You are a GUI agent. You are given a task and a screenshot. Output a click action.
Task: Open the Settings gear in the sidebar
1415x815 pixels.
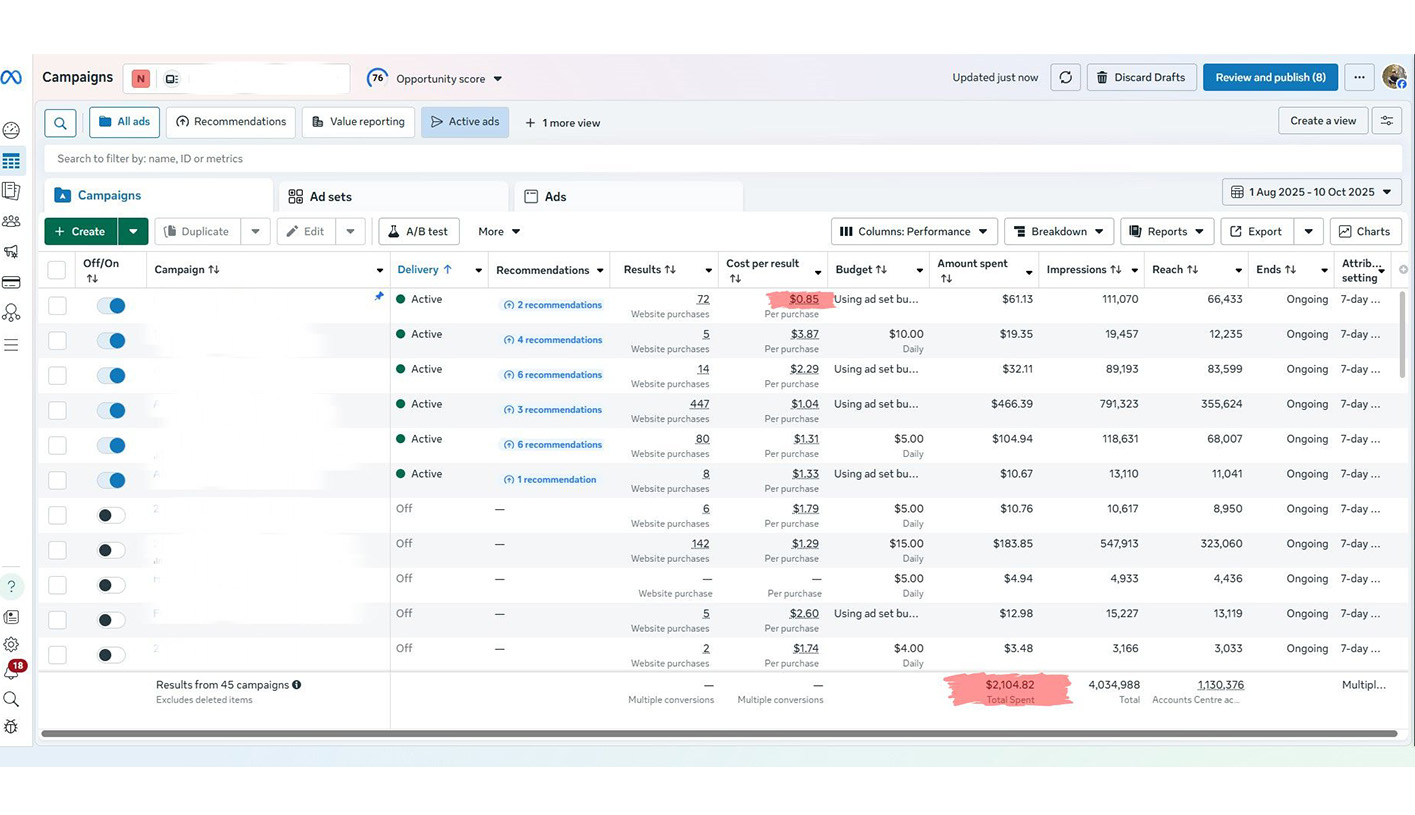point(11,645)
